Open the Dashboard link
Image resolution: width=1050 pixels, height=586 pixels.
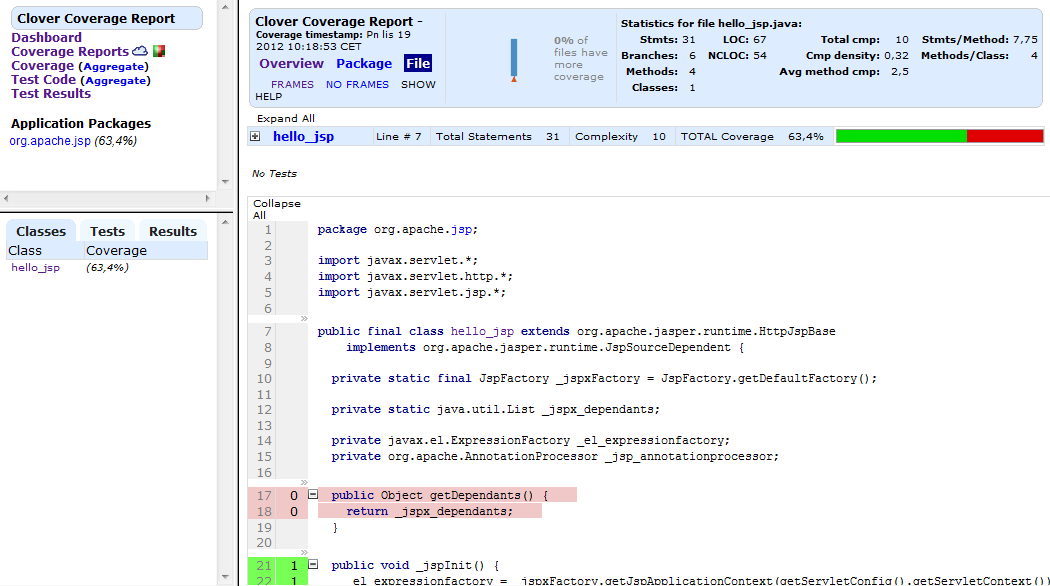pyautogui.click(x=46, y=37)
